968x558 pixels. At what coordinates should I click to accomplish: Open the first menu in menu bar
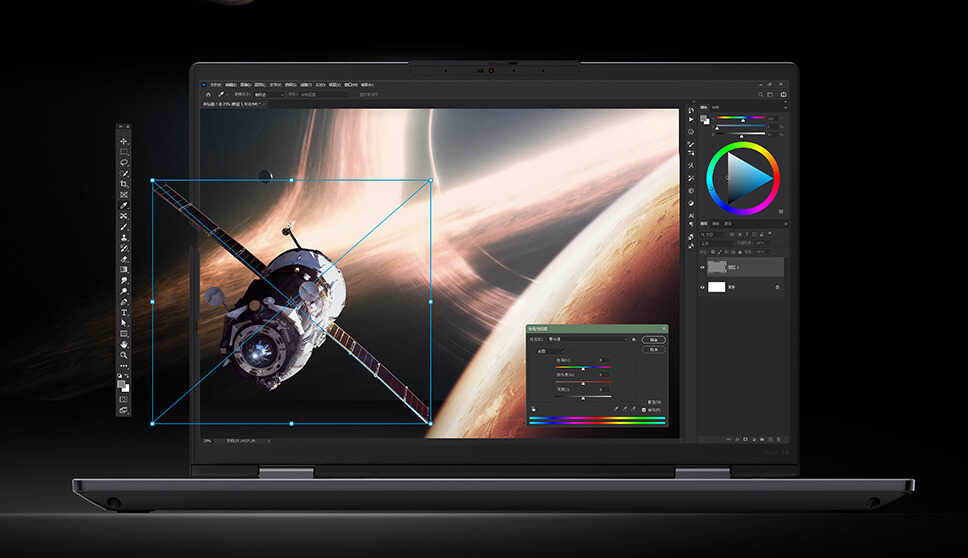point(215,85)
